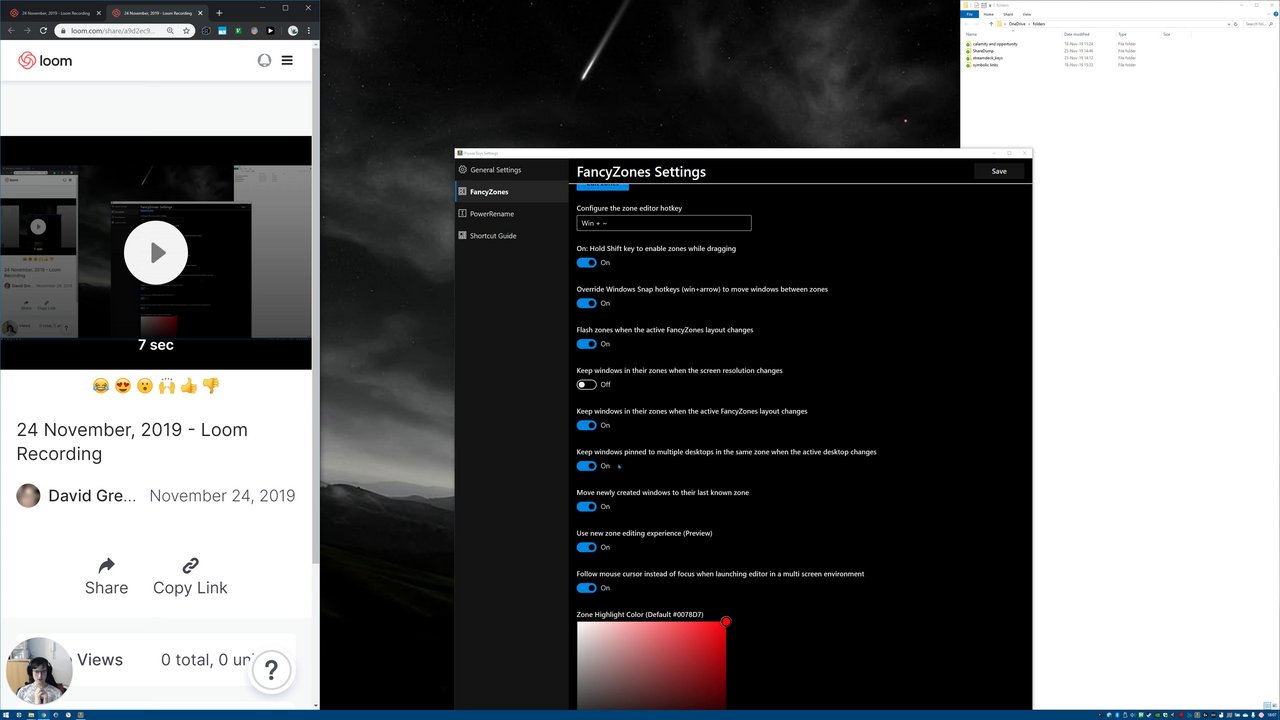This screenshot has height=720, width=1280.
Task: Click the zone editor hotkey field
Action: [x=664, y=223]
